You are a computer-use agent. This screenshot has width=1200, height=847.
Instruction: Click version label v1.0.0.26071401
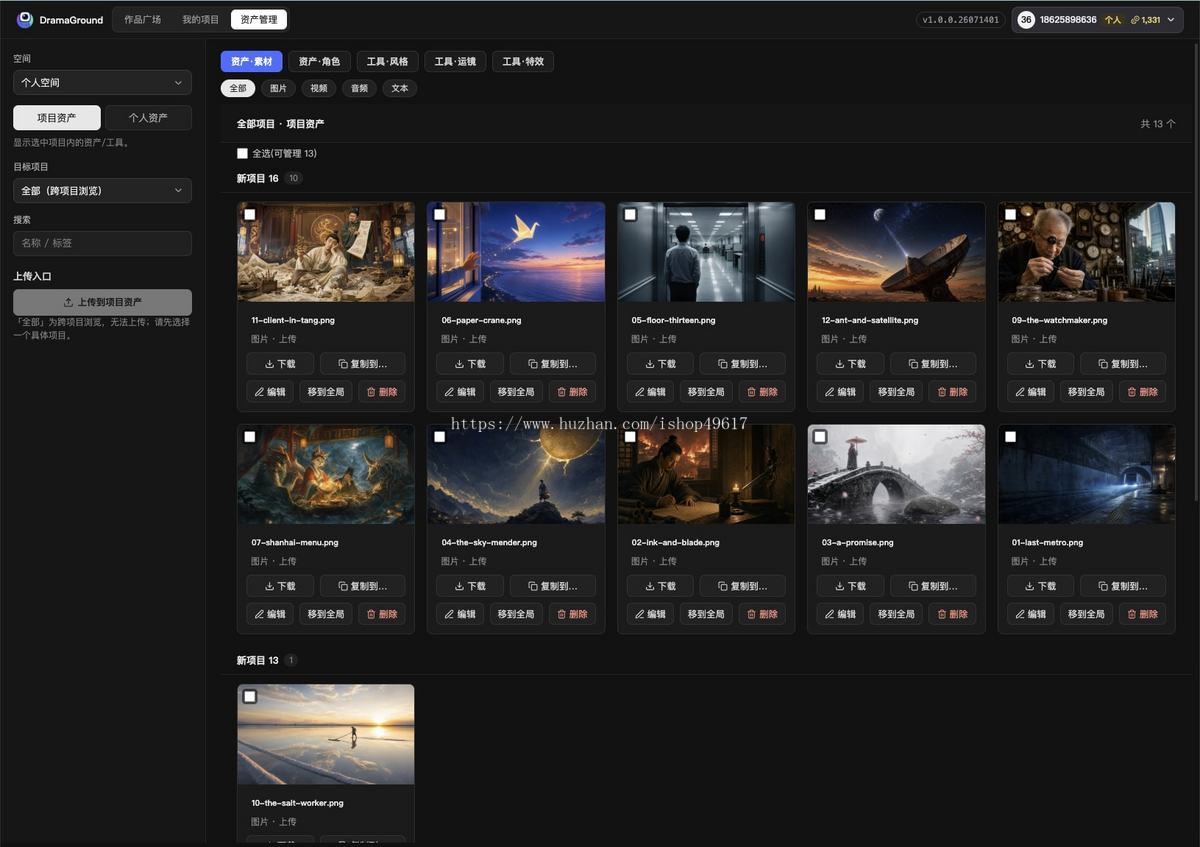coord(959,20)
